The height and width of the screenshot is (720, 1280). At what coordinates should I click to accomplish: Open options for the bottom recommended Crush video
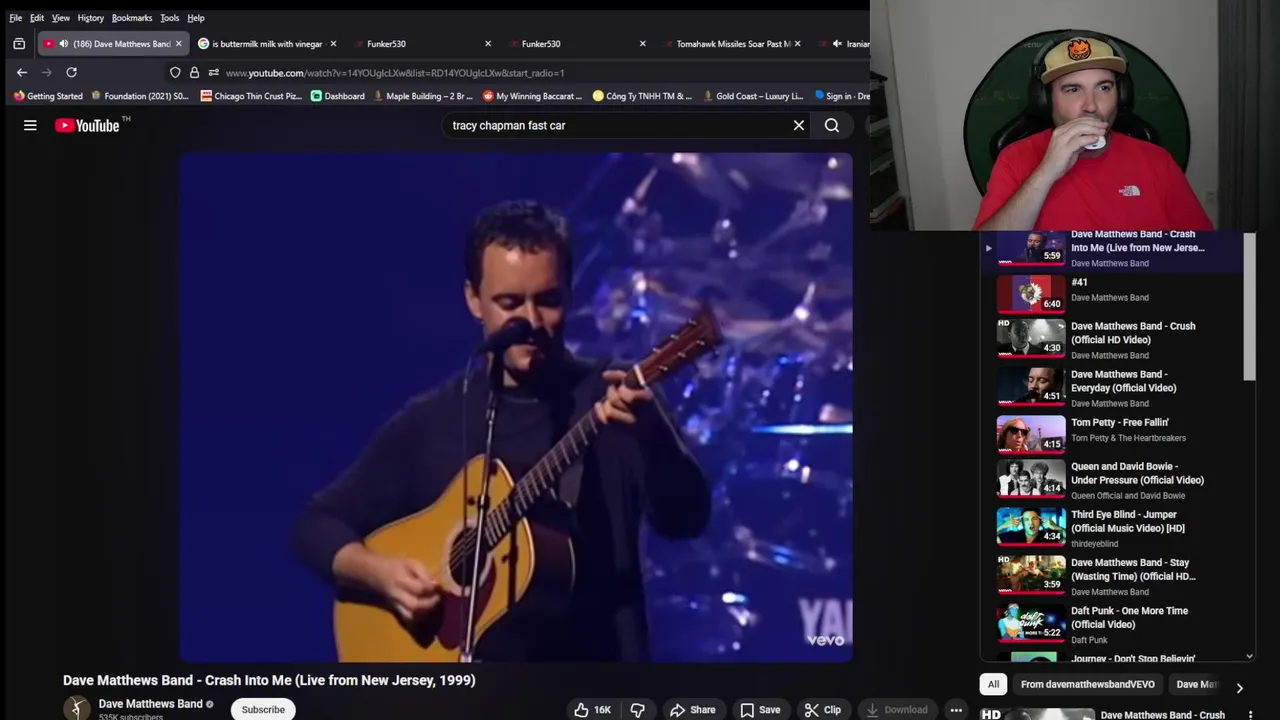1250,716
